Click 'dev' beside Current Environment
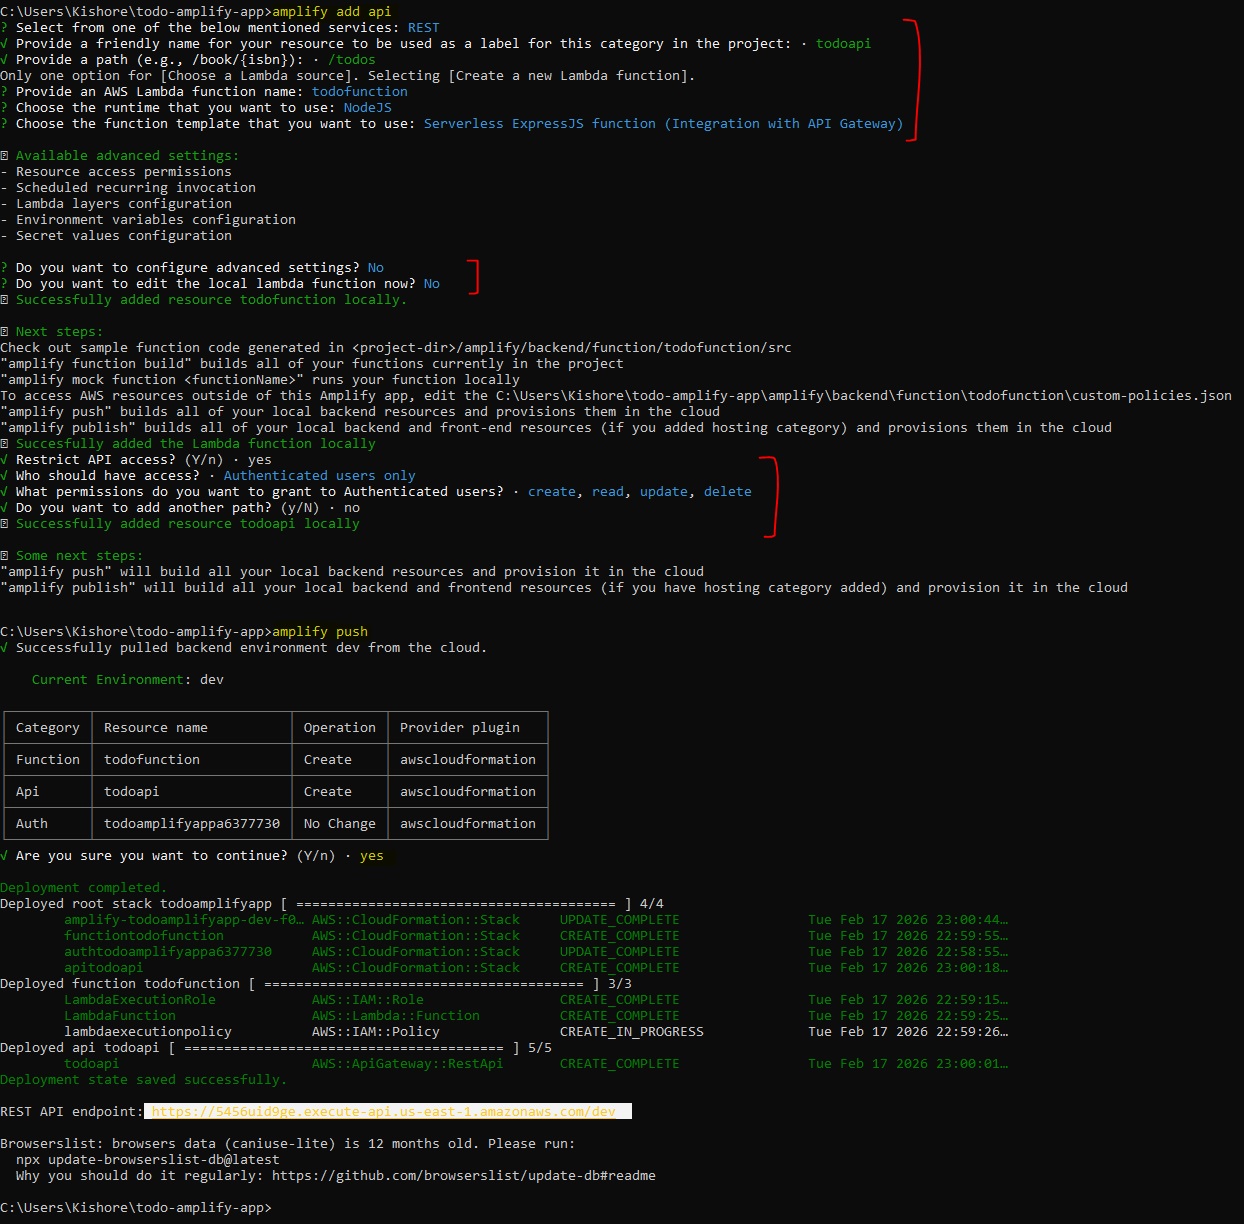This screenshot has width=1244, height=1224. (x=211, y=679)
